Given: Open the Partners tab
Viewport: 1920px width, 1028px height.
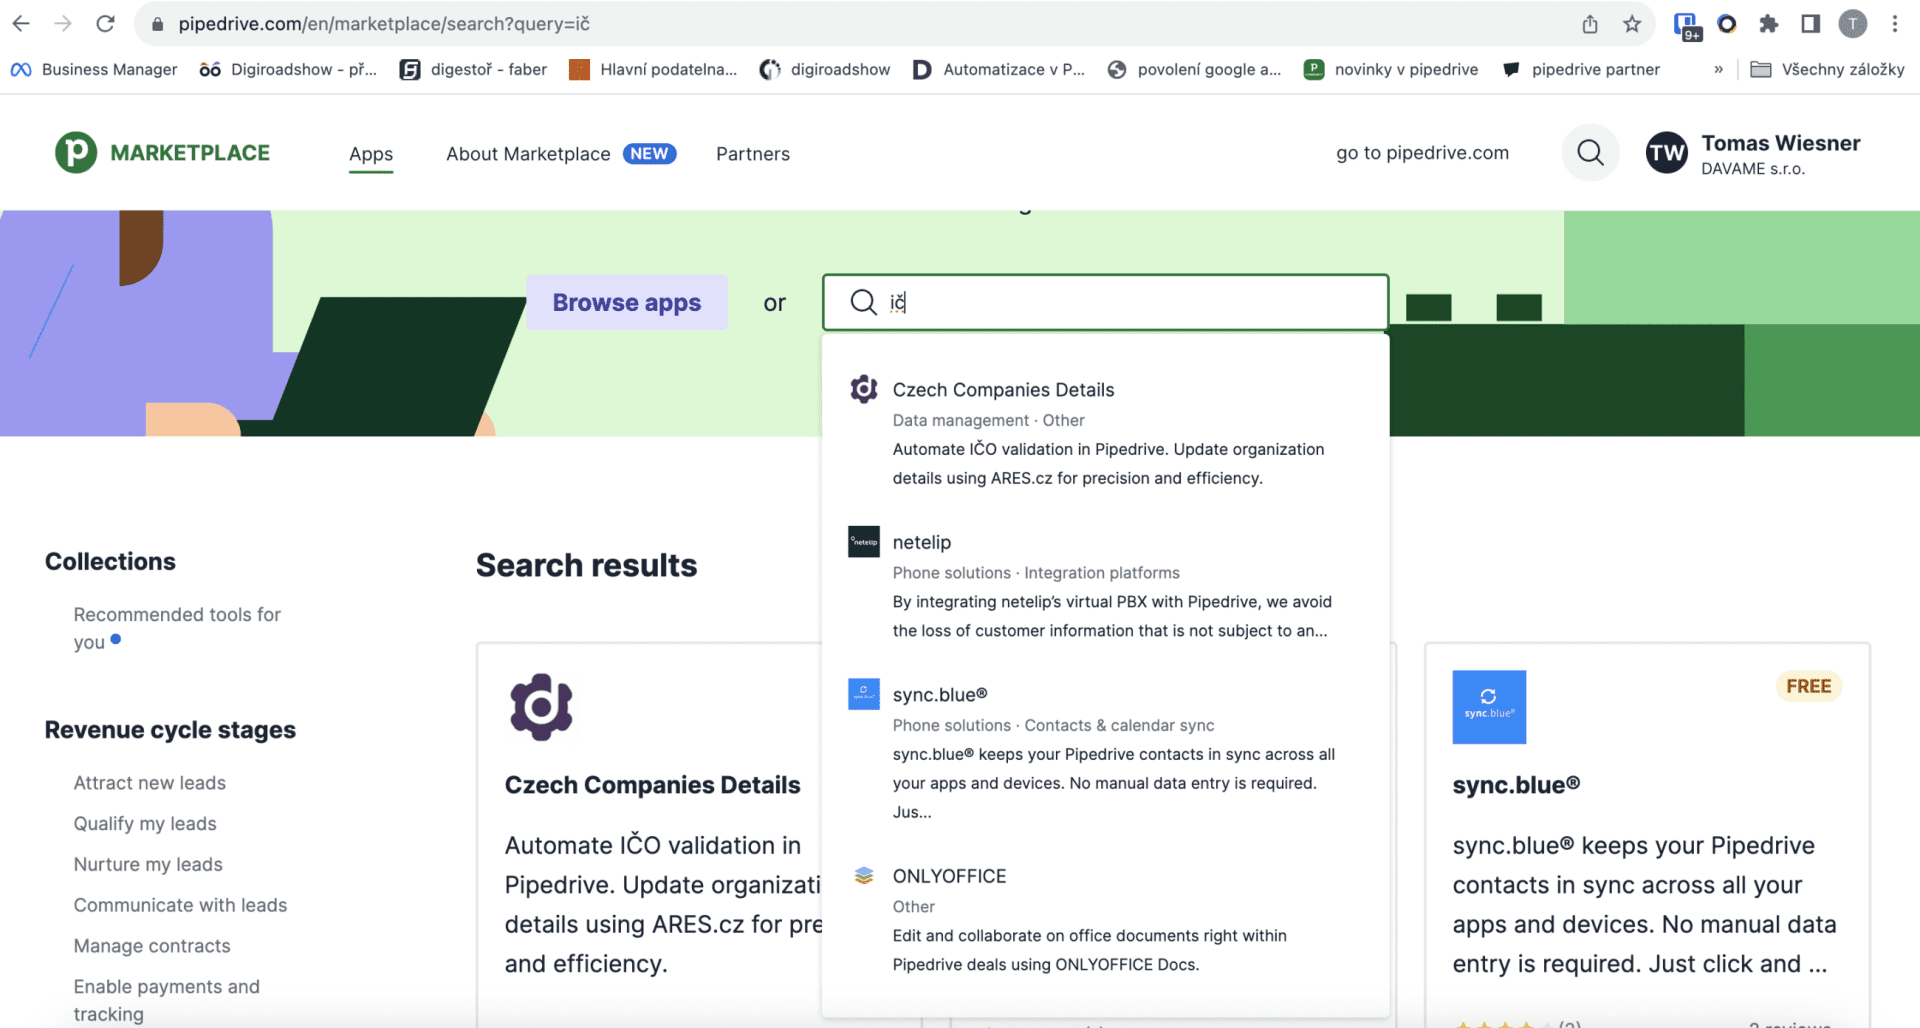Looking at the screenshot, I should click(752, 154).
